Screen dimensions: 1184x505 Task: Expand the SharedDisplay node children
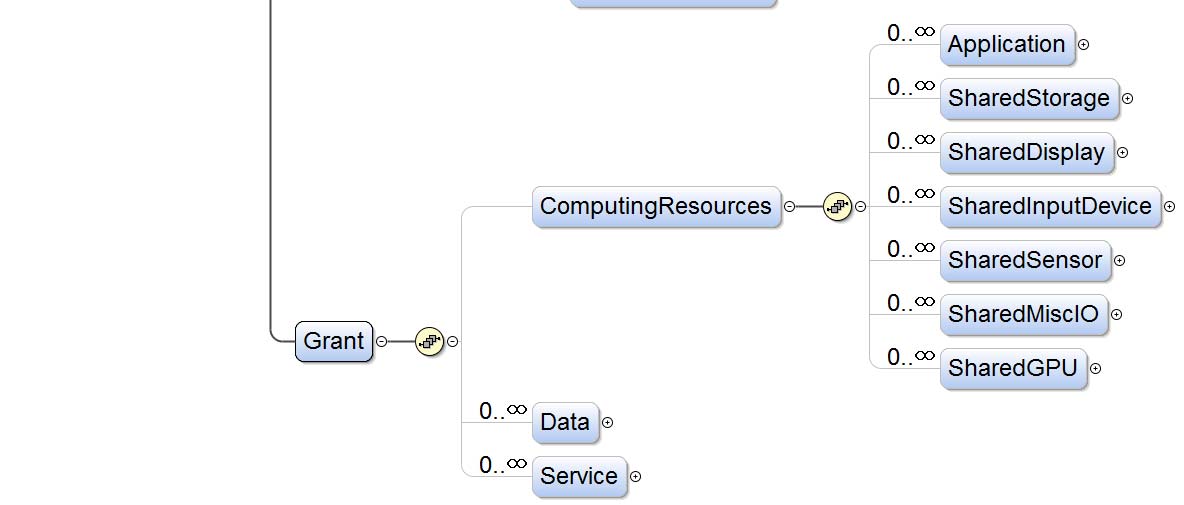click(x=1122, y=153)
